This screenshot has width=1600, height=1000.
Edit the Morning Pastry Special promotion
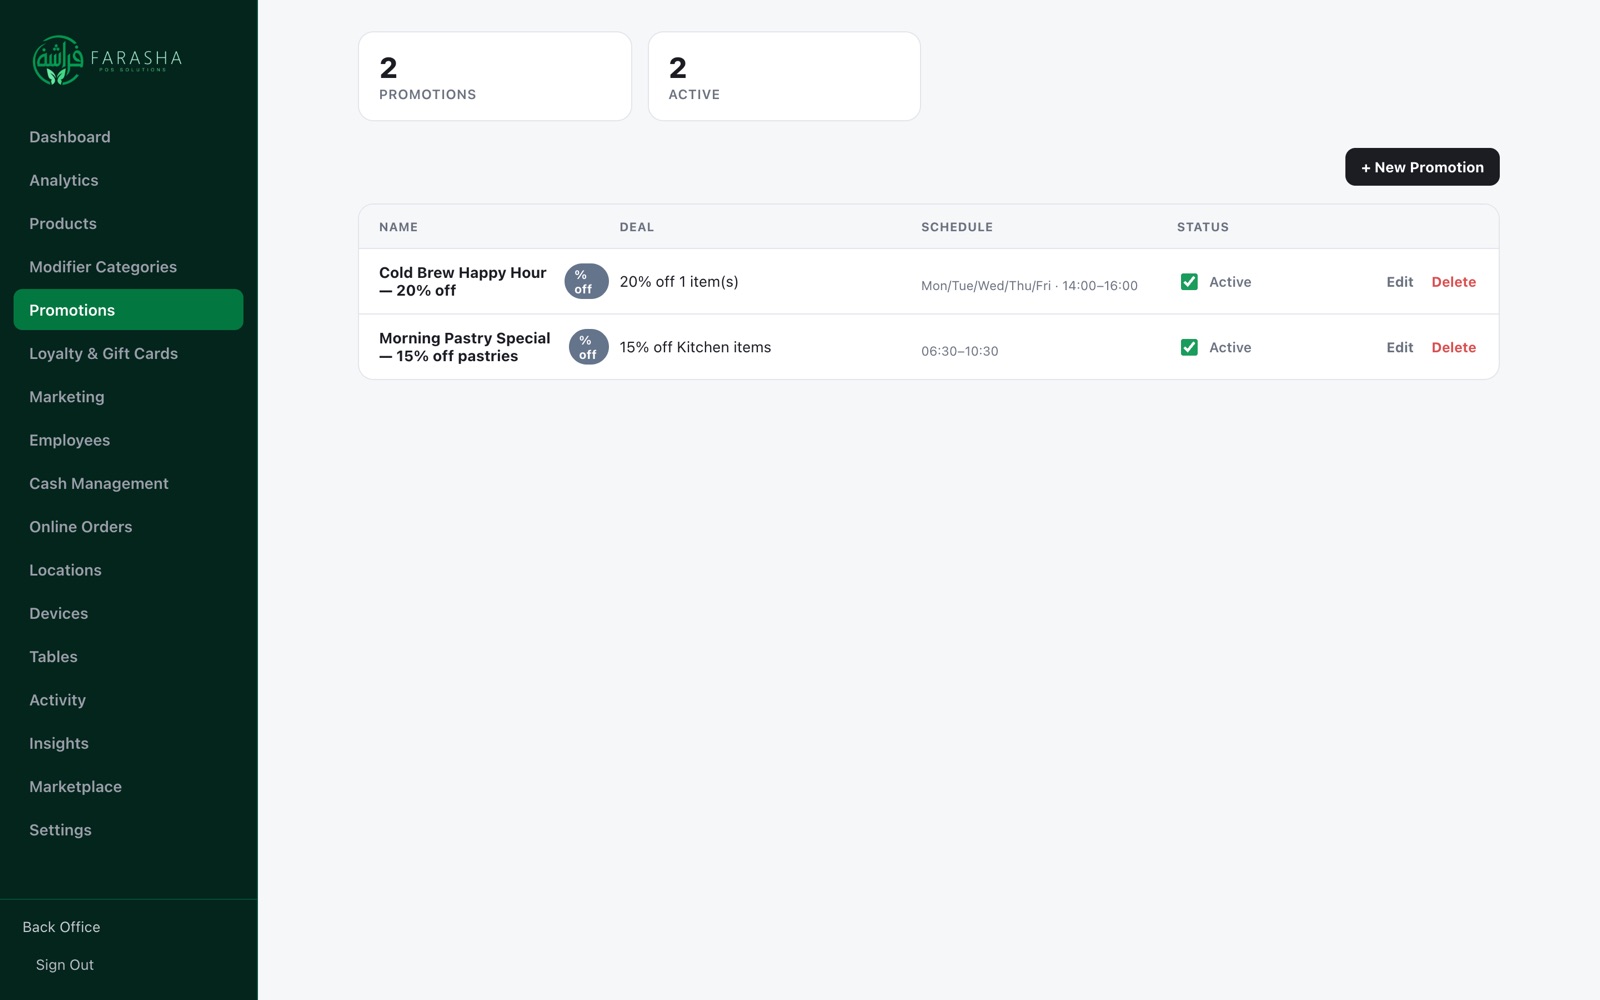[1399, 347]
